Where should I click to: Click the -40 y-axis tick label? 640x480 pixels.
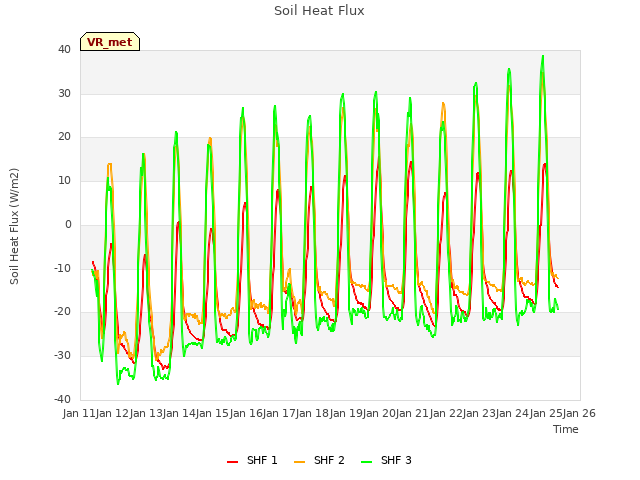62,399
